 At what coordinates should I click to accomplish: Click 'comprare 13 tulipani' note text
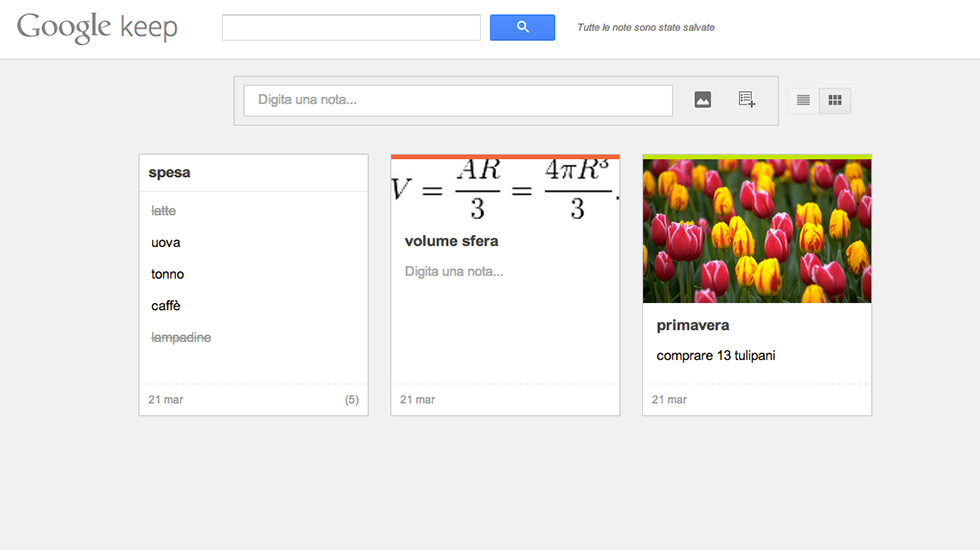click(x=716, y=356)
